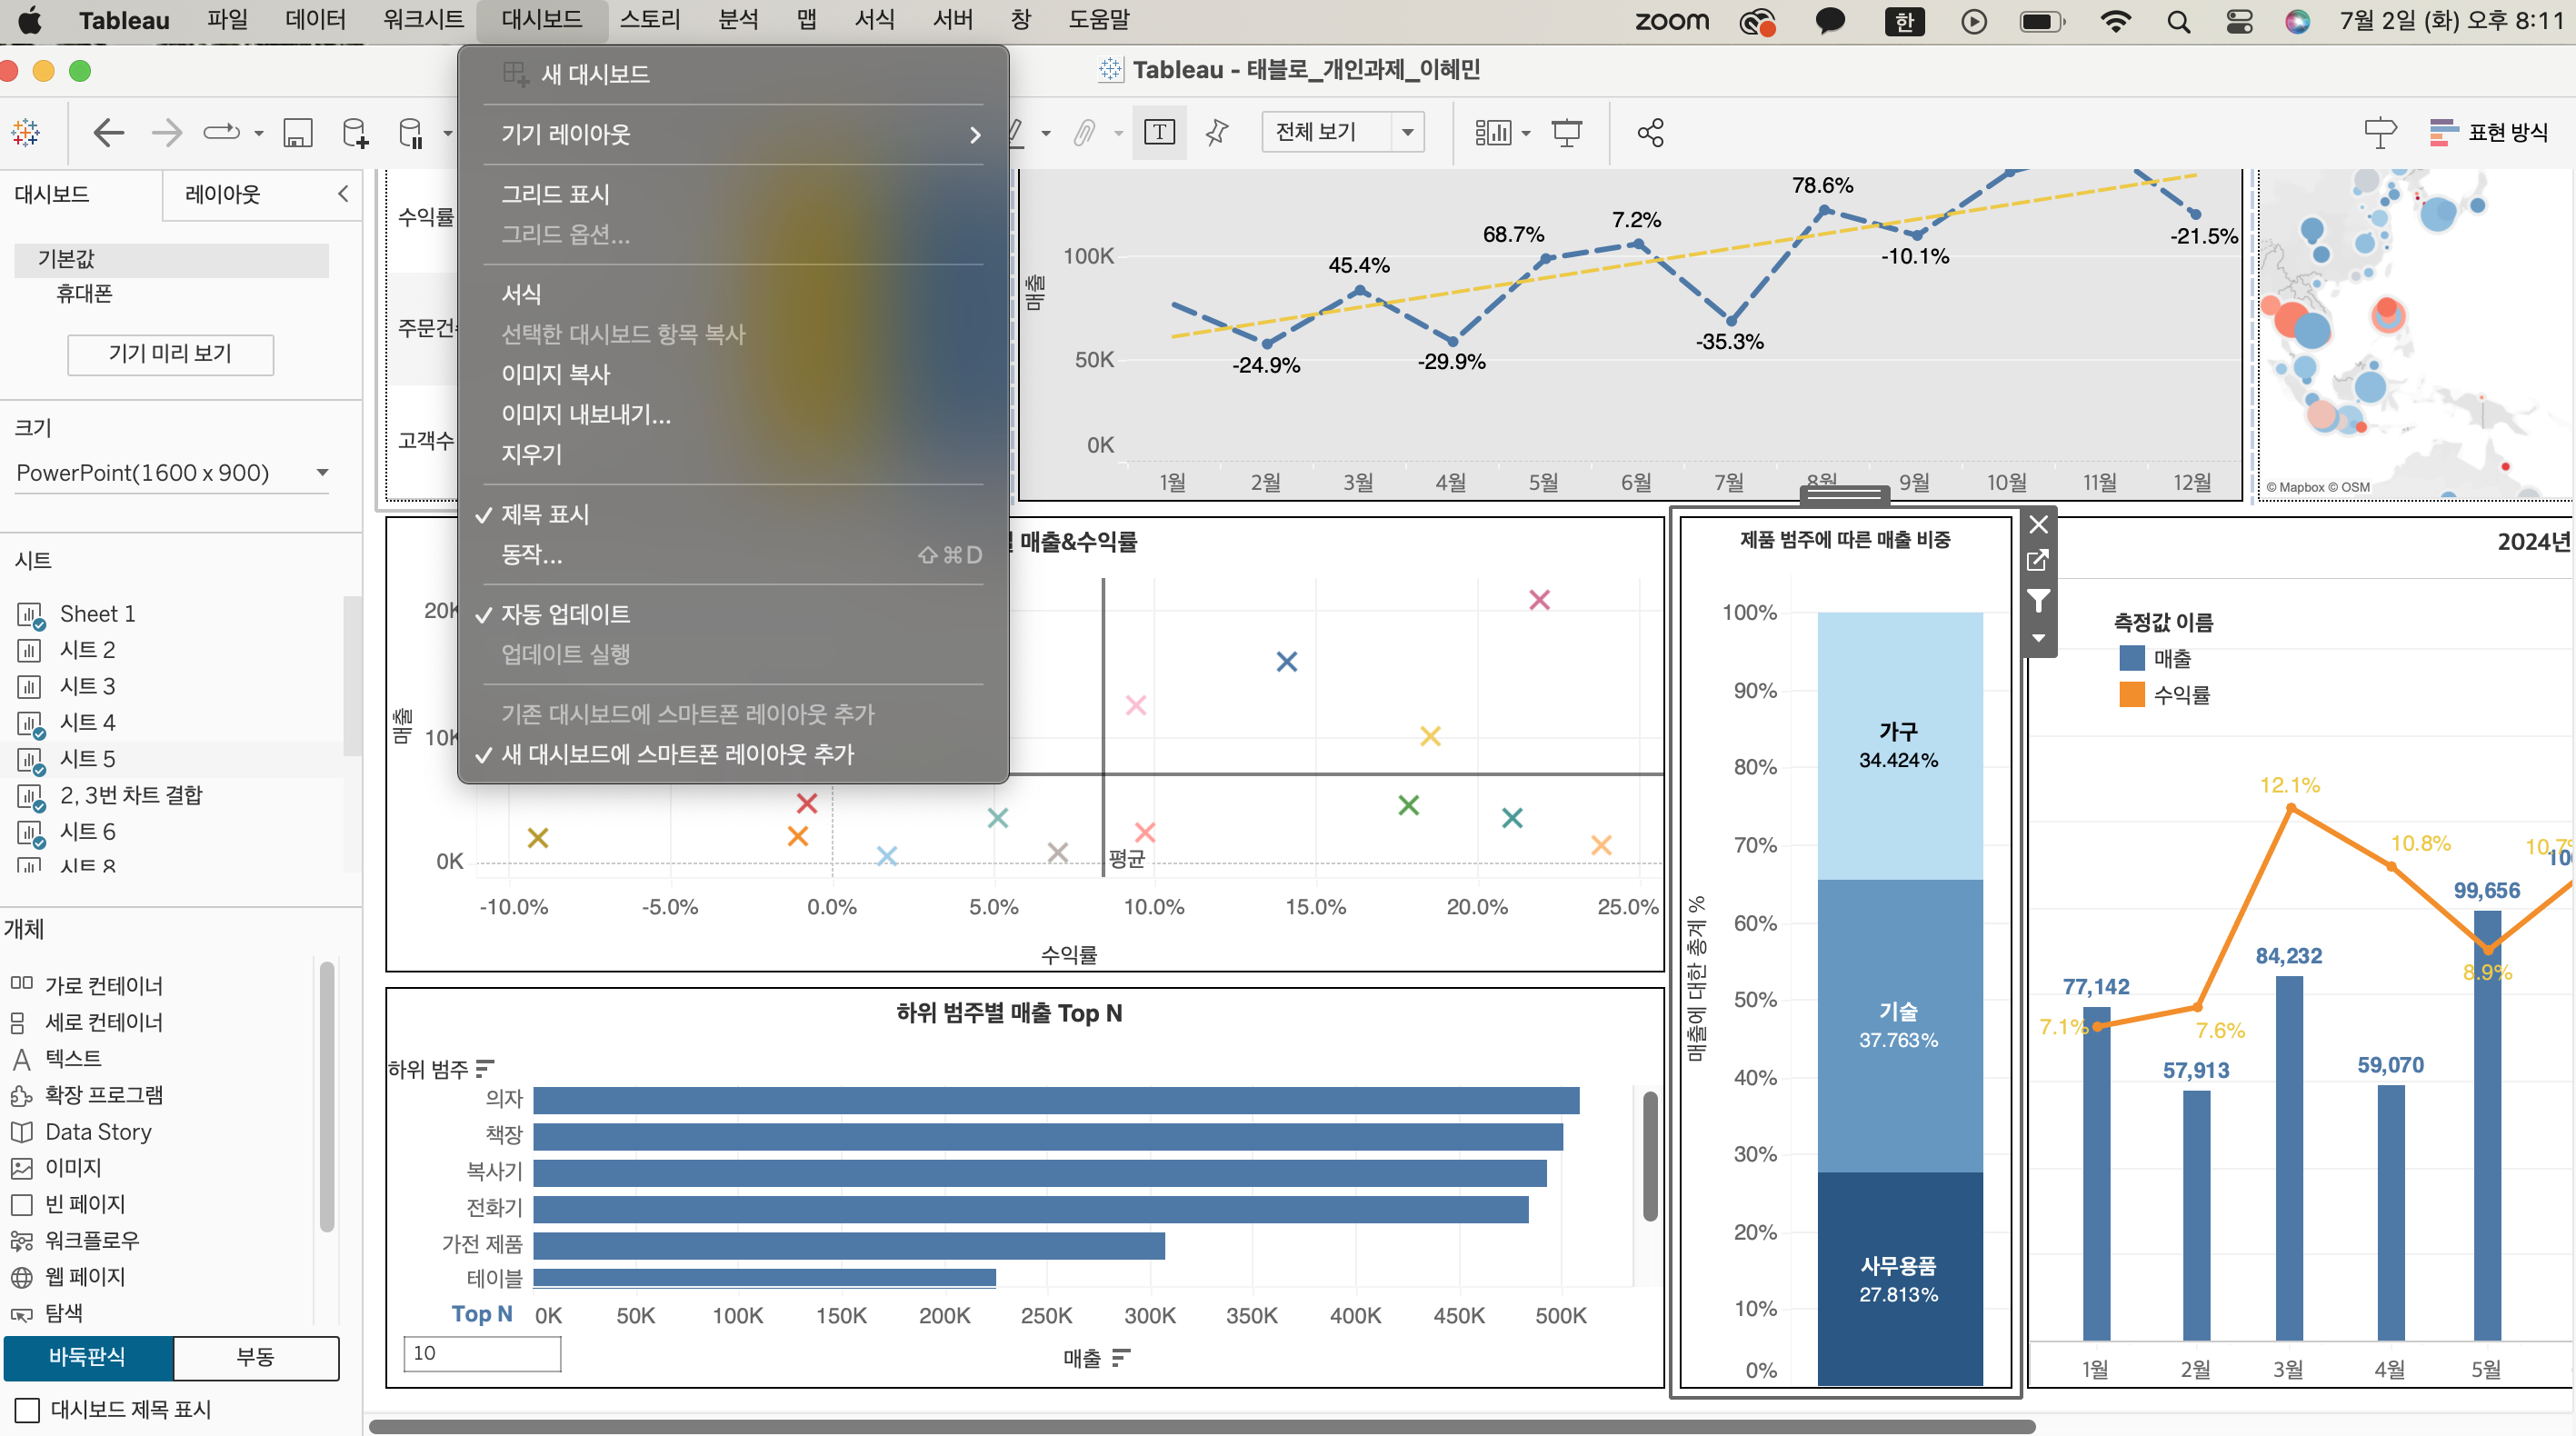Click the undo back arrow icon
The width and height of the screenshot is (2576, 1436).
tap(108, 132)
